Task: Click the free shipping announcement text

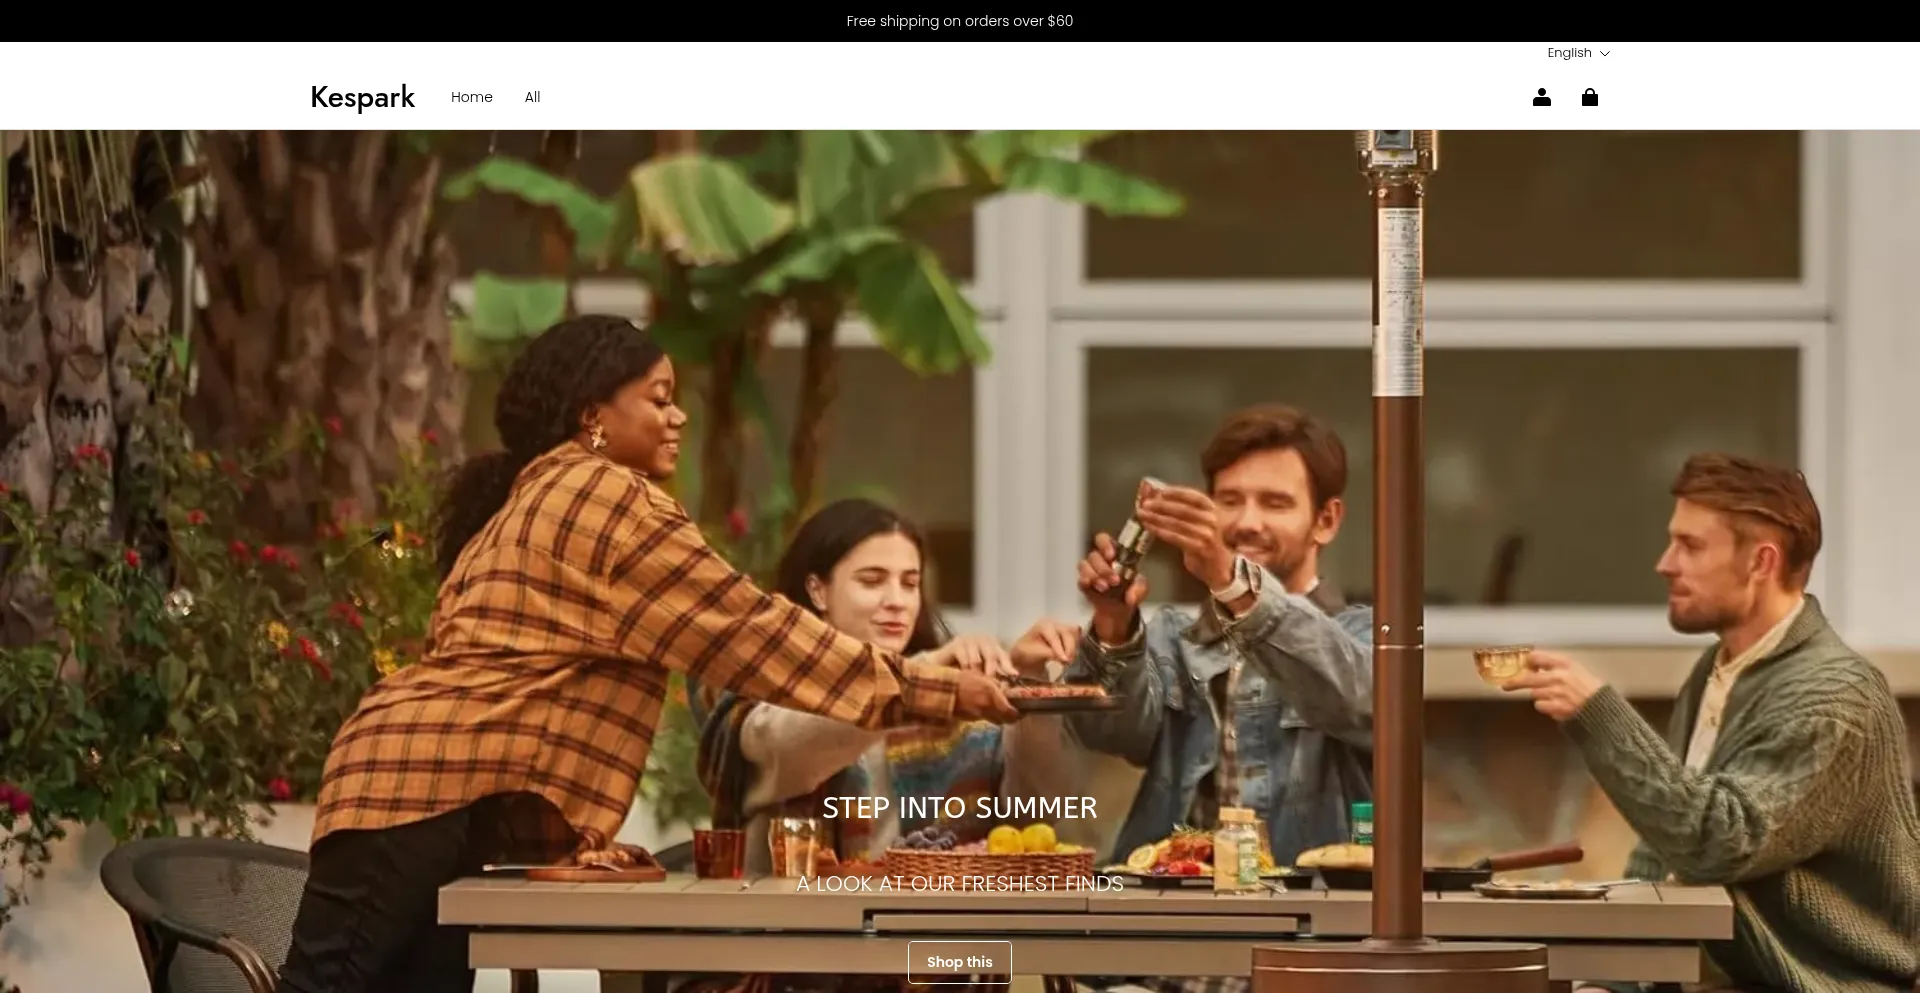Action: [x=959, y=21]
